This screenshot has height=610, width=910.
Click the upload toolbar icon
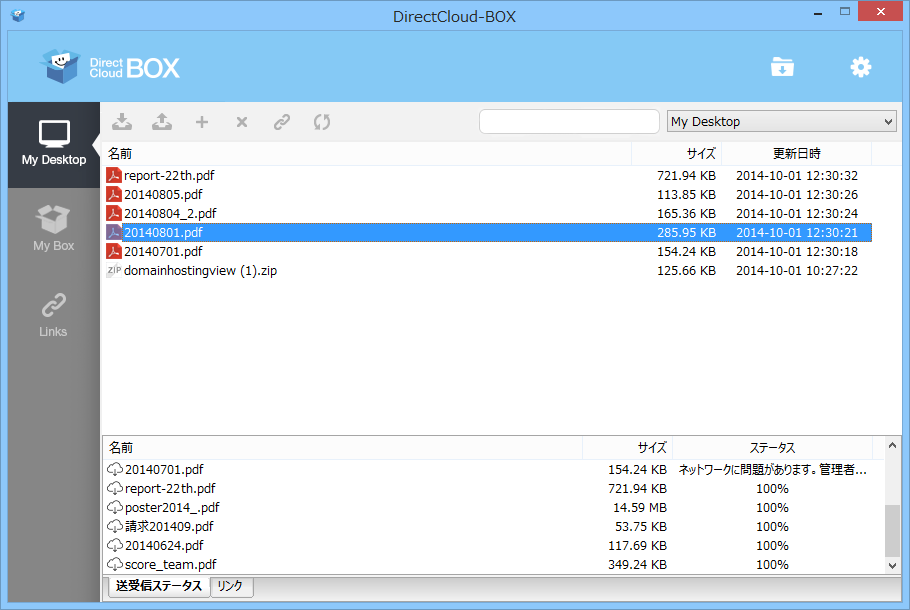point(162,122)
